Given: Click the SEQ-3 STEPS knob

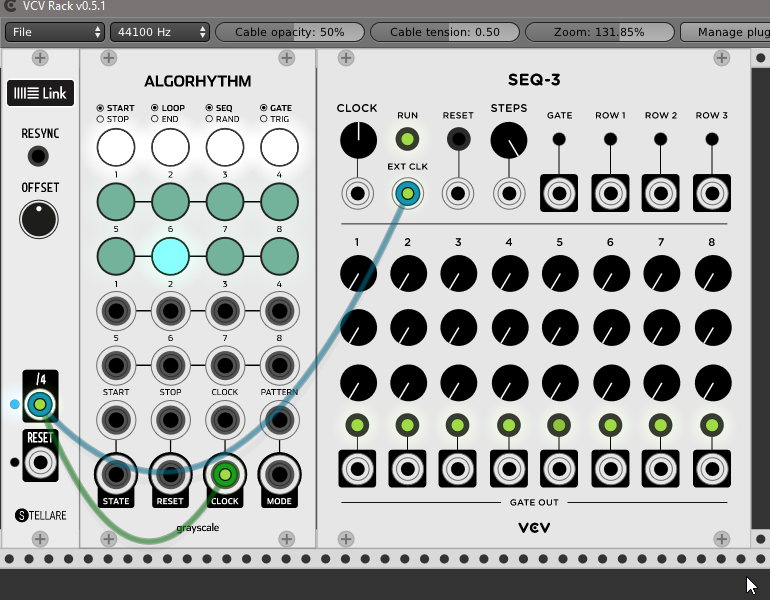Looking at the screenshot, I should [x=509, y=140].
